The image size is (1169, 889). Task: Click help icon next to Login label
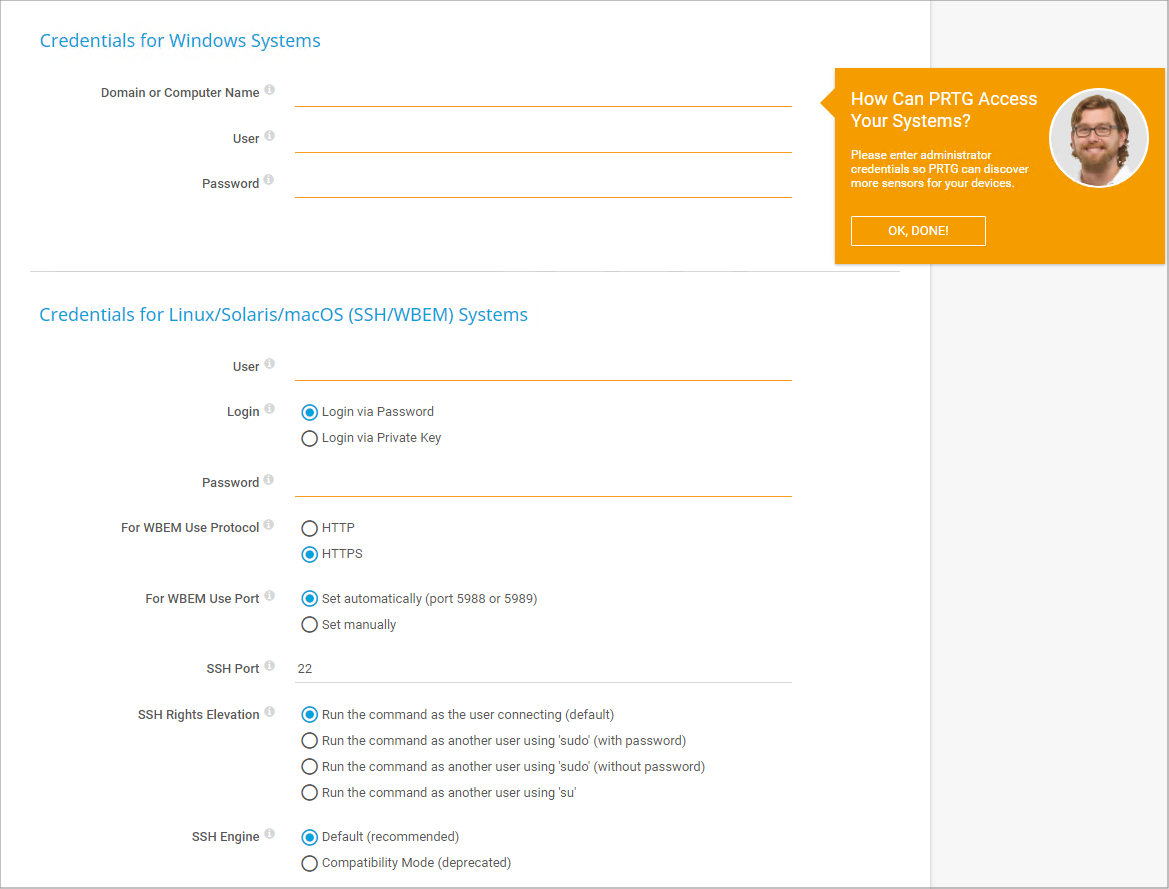click(270, 409)
